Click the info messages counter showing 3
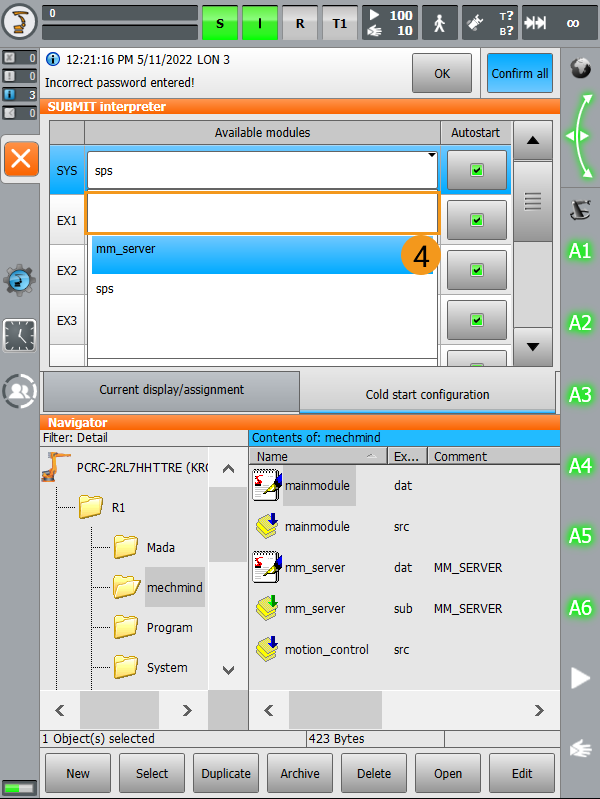 click(19, 94)
